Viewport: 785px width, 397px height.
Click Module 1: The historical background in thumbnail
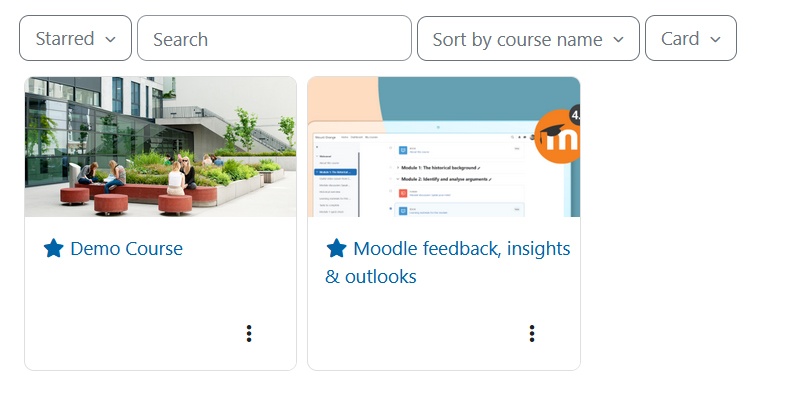tap(441, 168)
